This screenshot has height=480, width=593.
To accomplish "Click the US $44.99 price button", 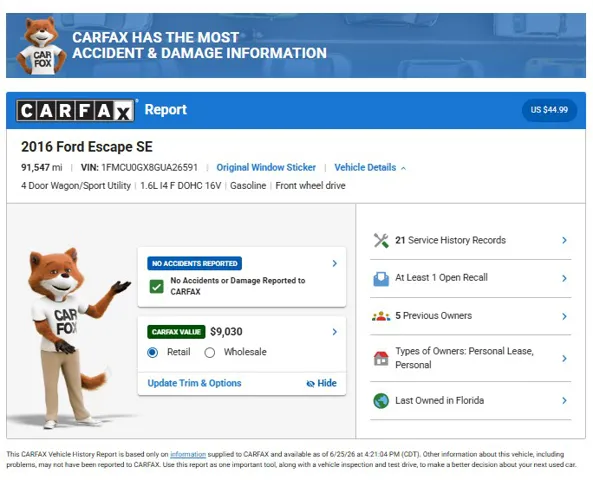I will pyautogui.click(x=549, y=110).
